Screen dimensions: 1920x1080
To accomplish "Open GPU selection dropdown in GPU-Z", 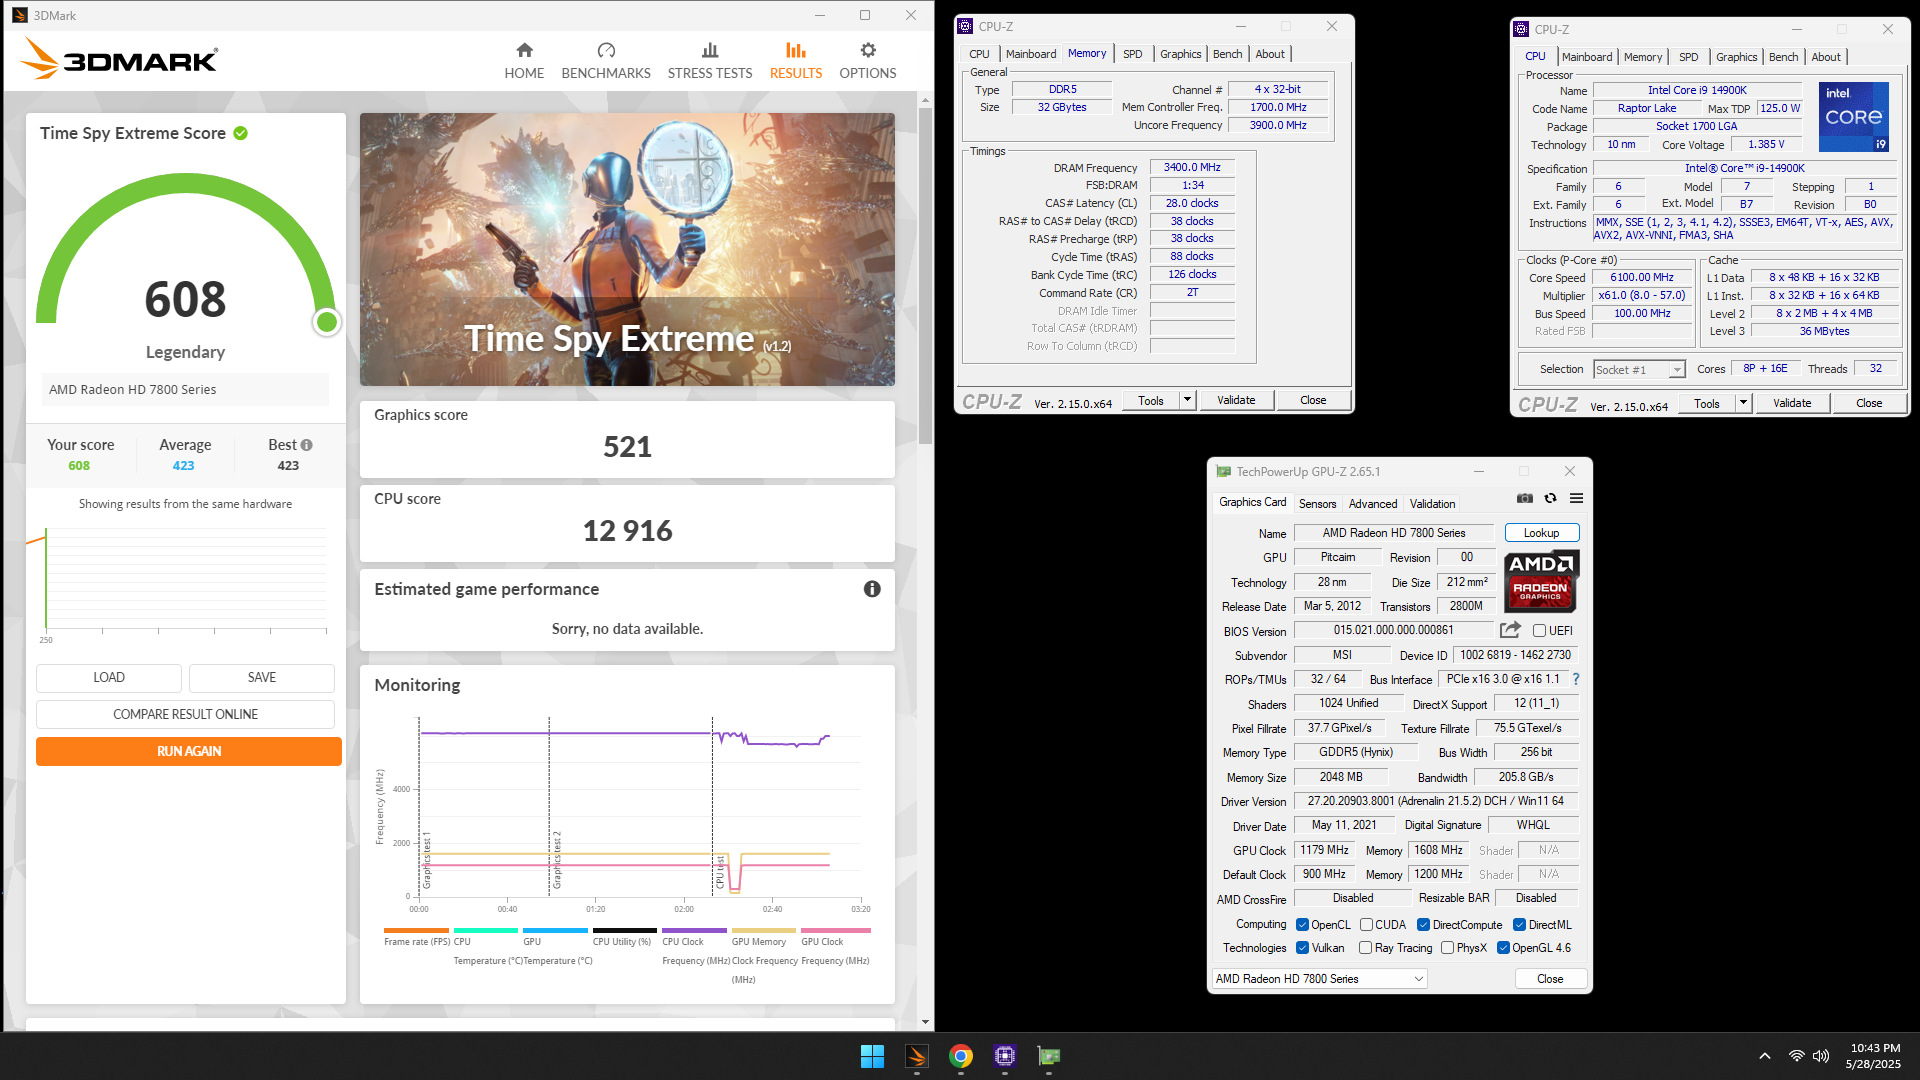I will (1320, 979).
